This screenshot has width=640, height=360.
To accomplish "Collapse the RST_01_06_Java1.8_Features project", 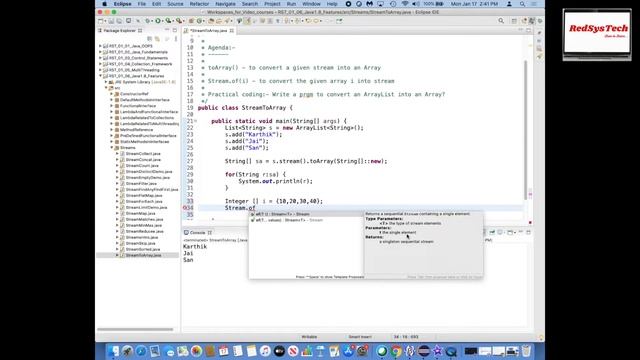I will click(x=100, y=76).
